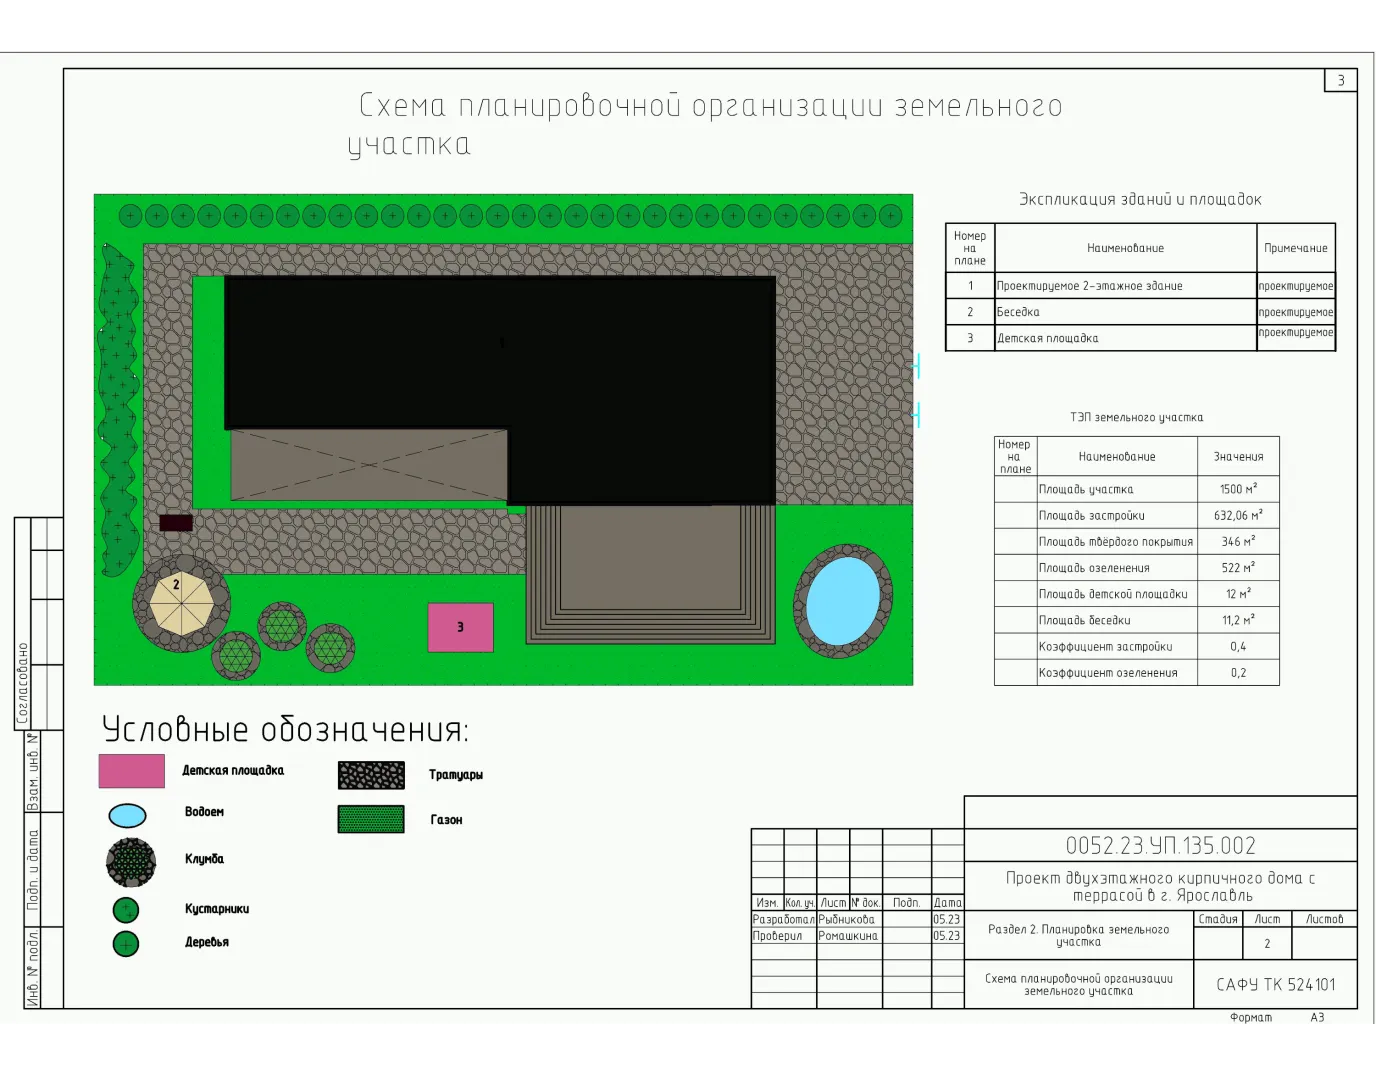1376x1074 pixels.
Task: Click 'Площадь детской площадки' row label
Action: [x=1113, y=594]
